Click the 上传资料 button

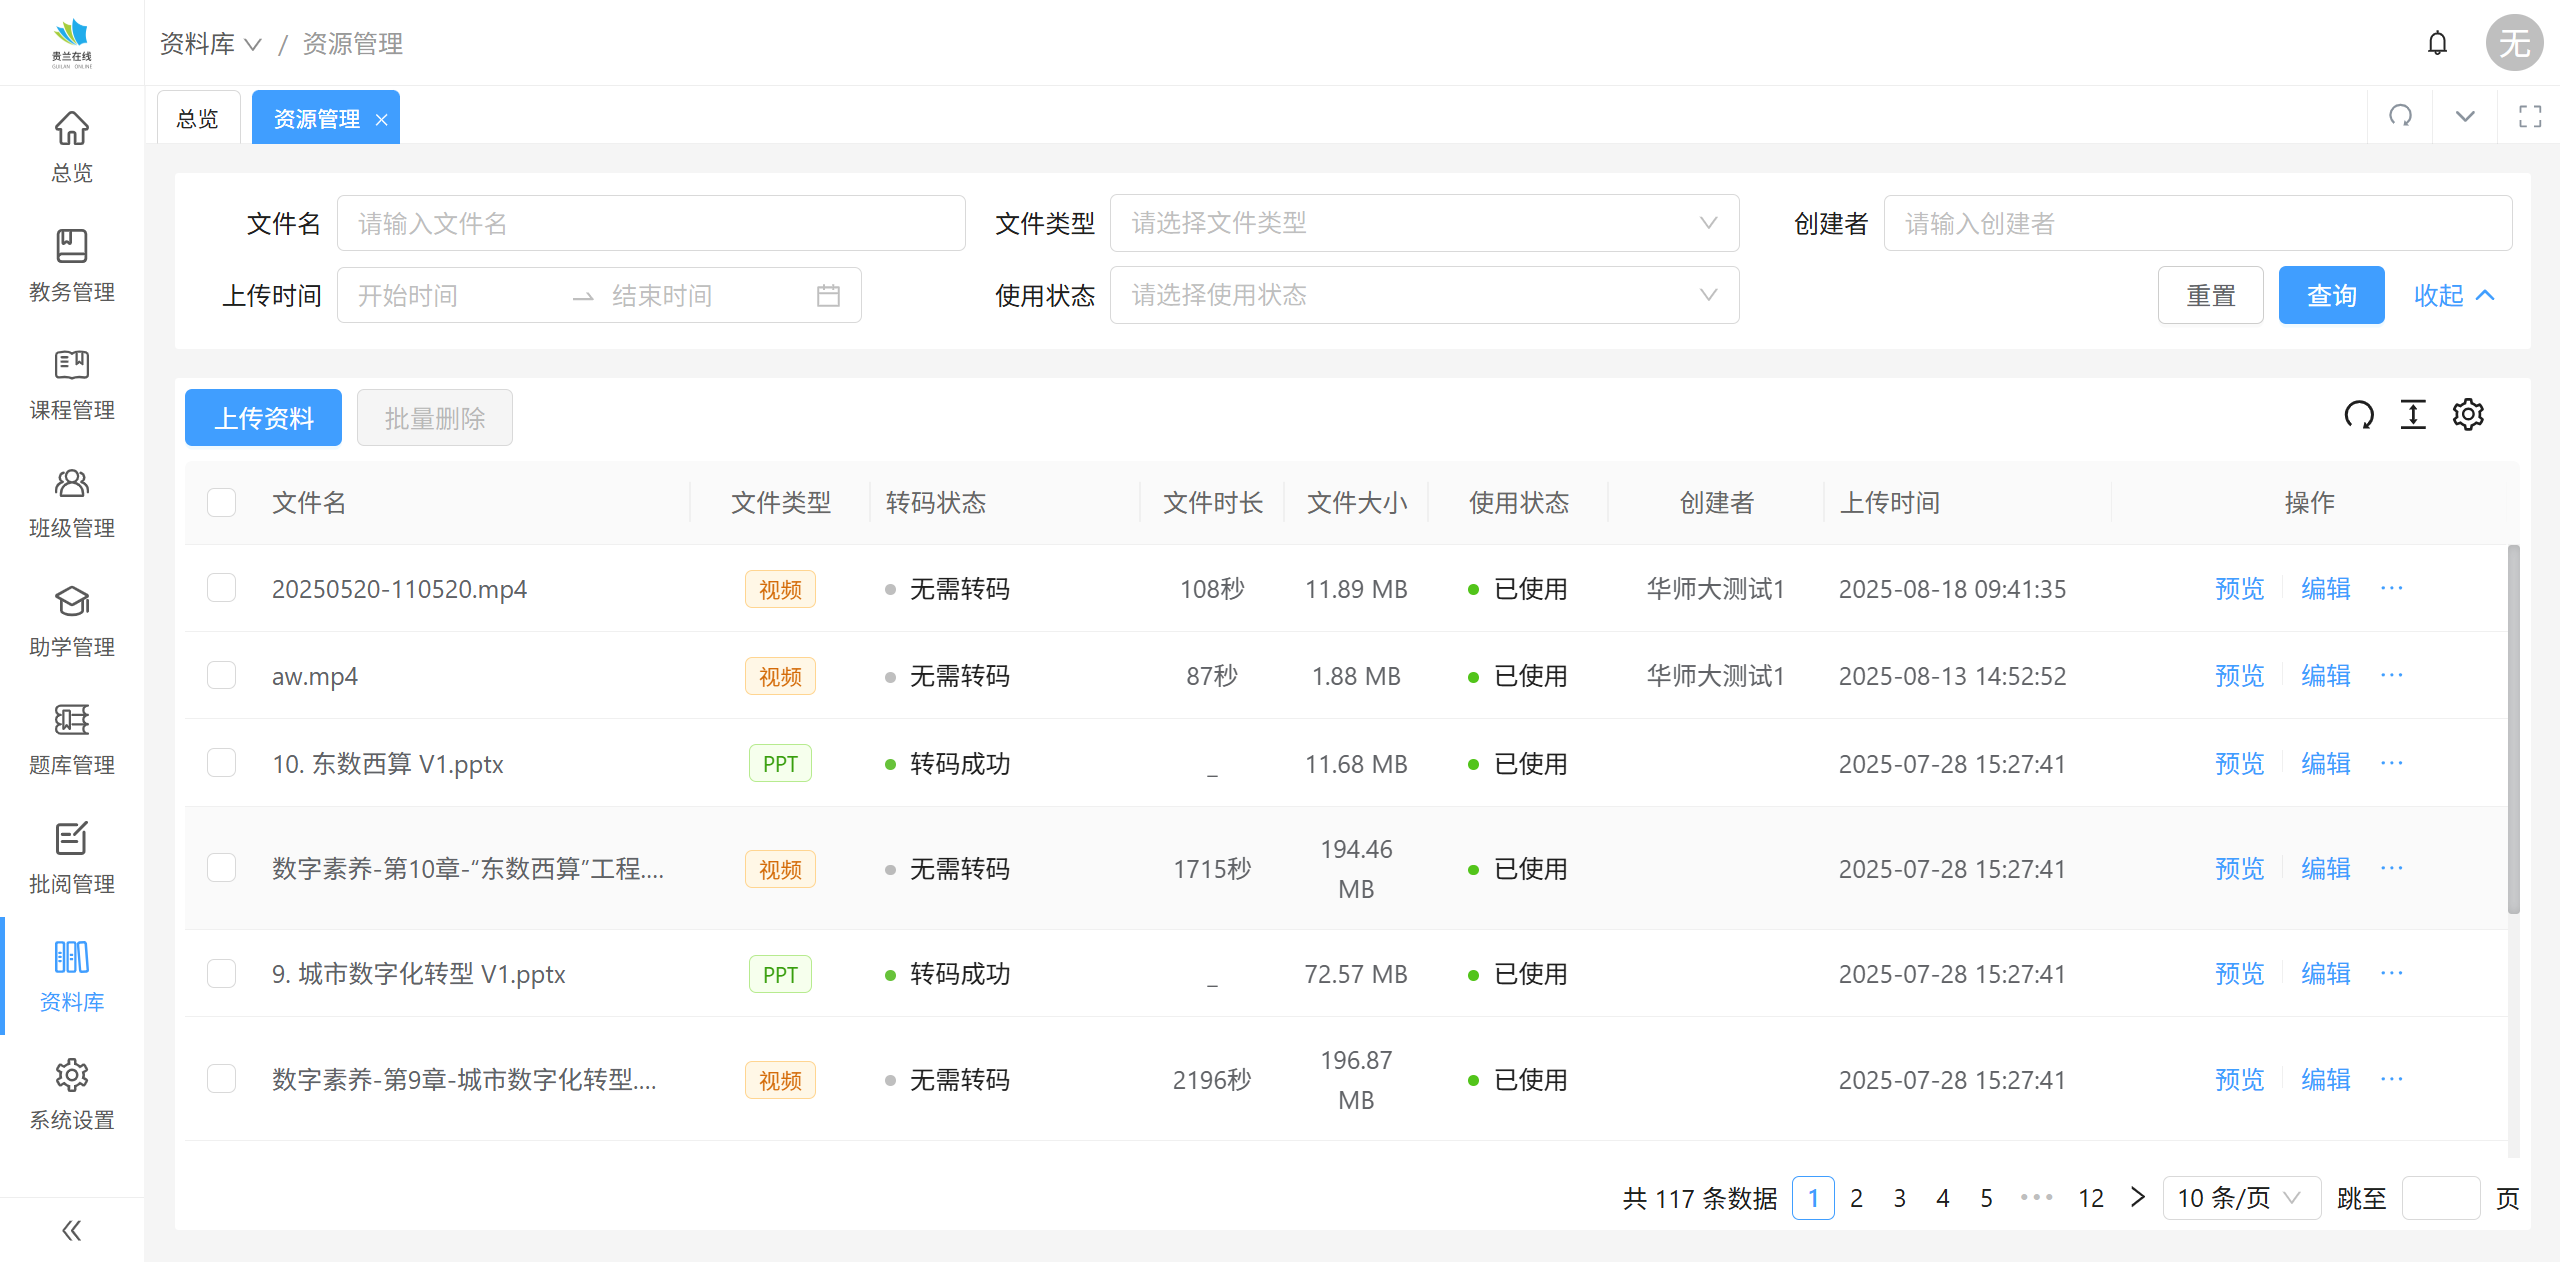click(x=263, y=418)
